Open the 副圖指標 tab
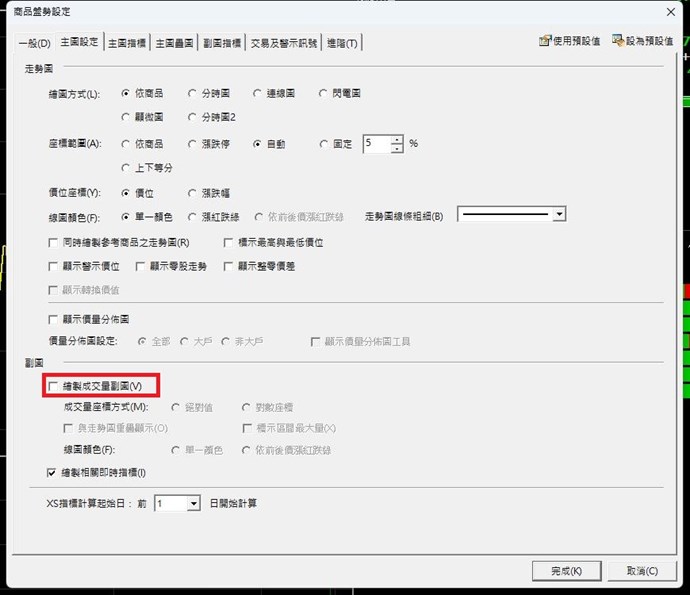Image resolution: width=690 pixels, height=595 pixels. pyautogui.click(x=222, y=43)
